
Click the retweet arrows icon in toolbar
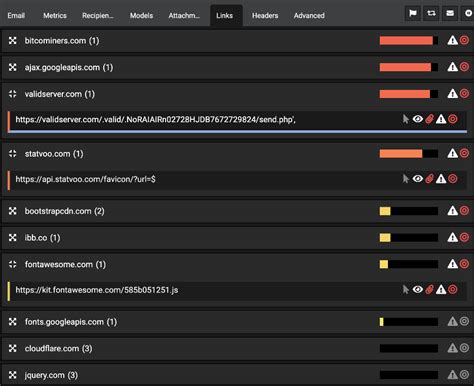[431, 13]
